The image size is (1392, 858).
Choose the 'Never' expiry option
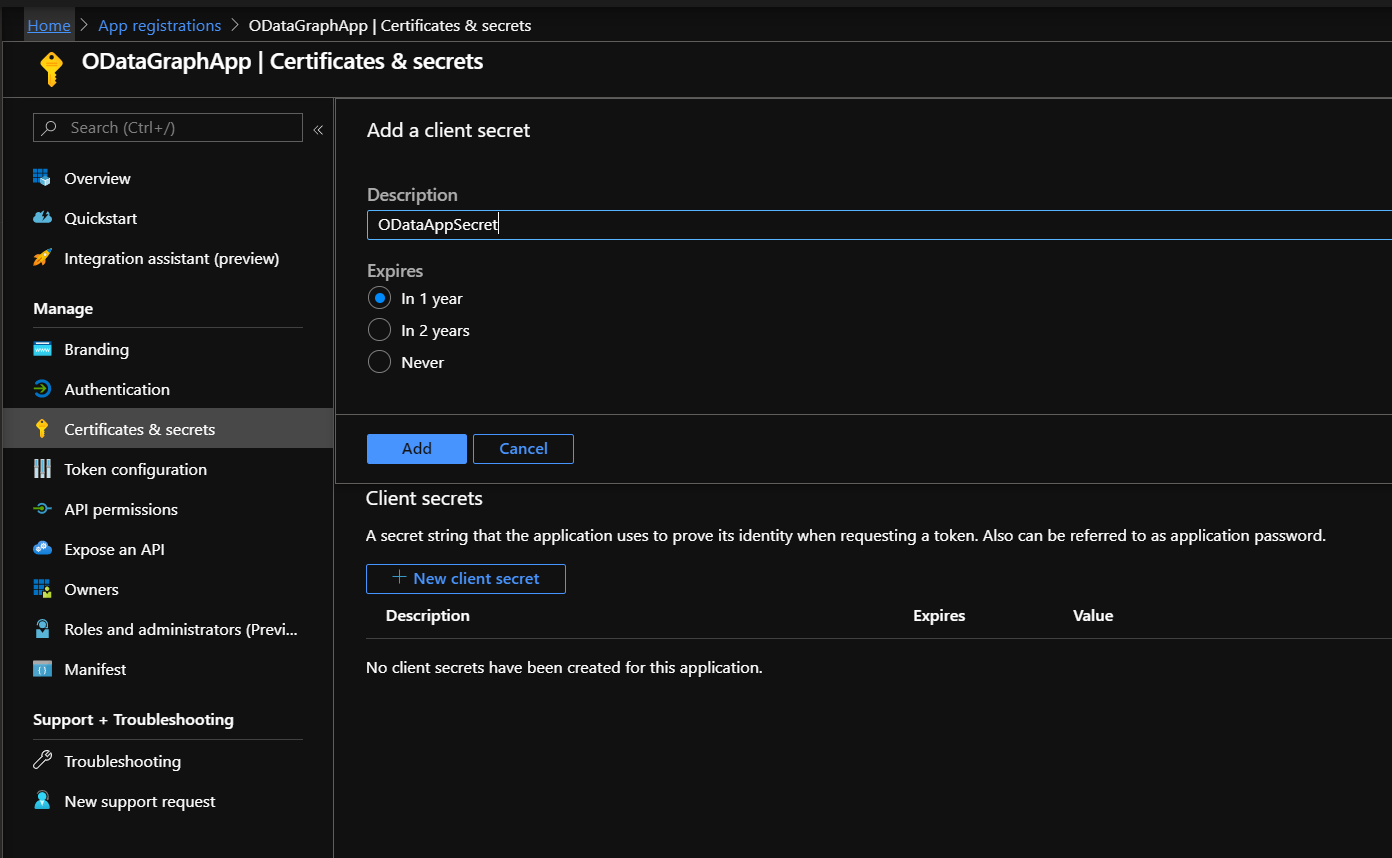pos(379,362)
